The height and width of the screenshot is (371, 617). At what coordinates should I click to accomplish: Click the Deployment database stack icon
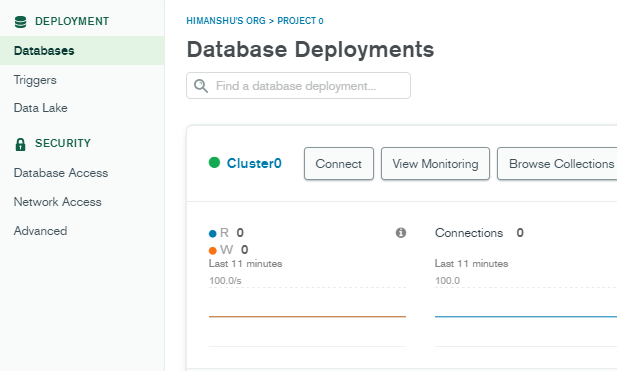point(20,22)
